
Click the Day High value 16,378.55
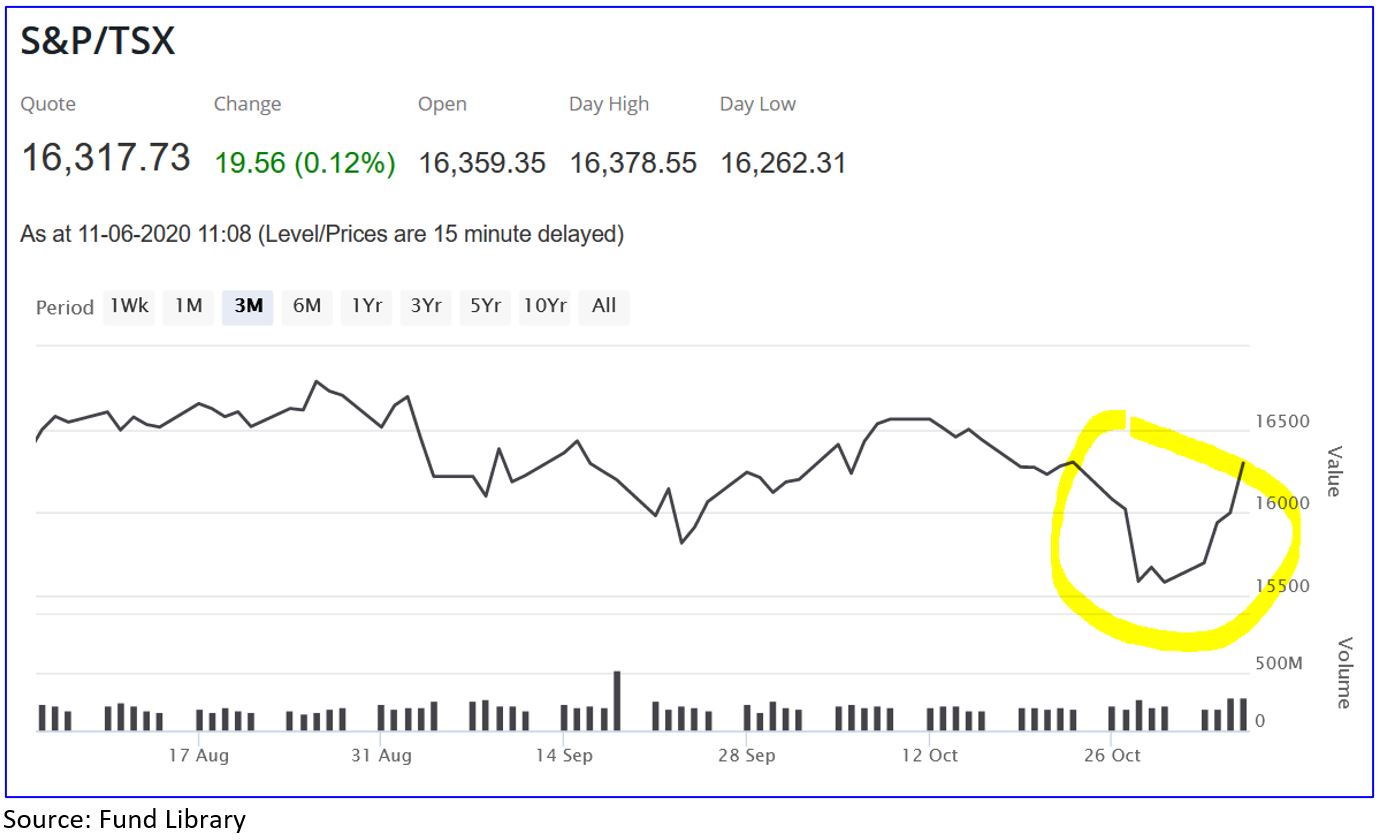click(633, 163)
